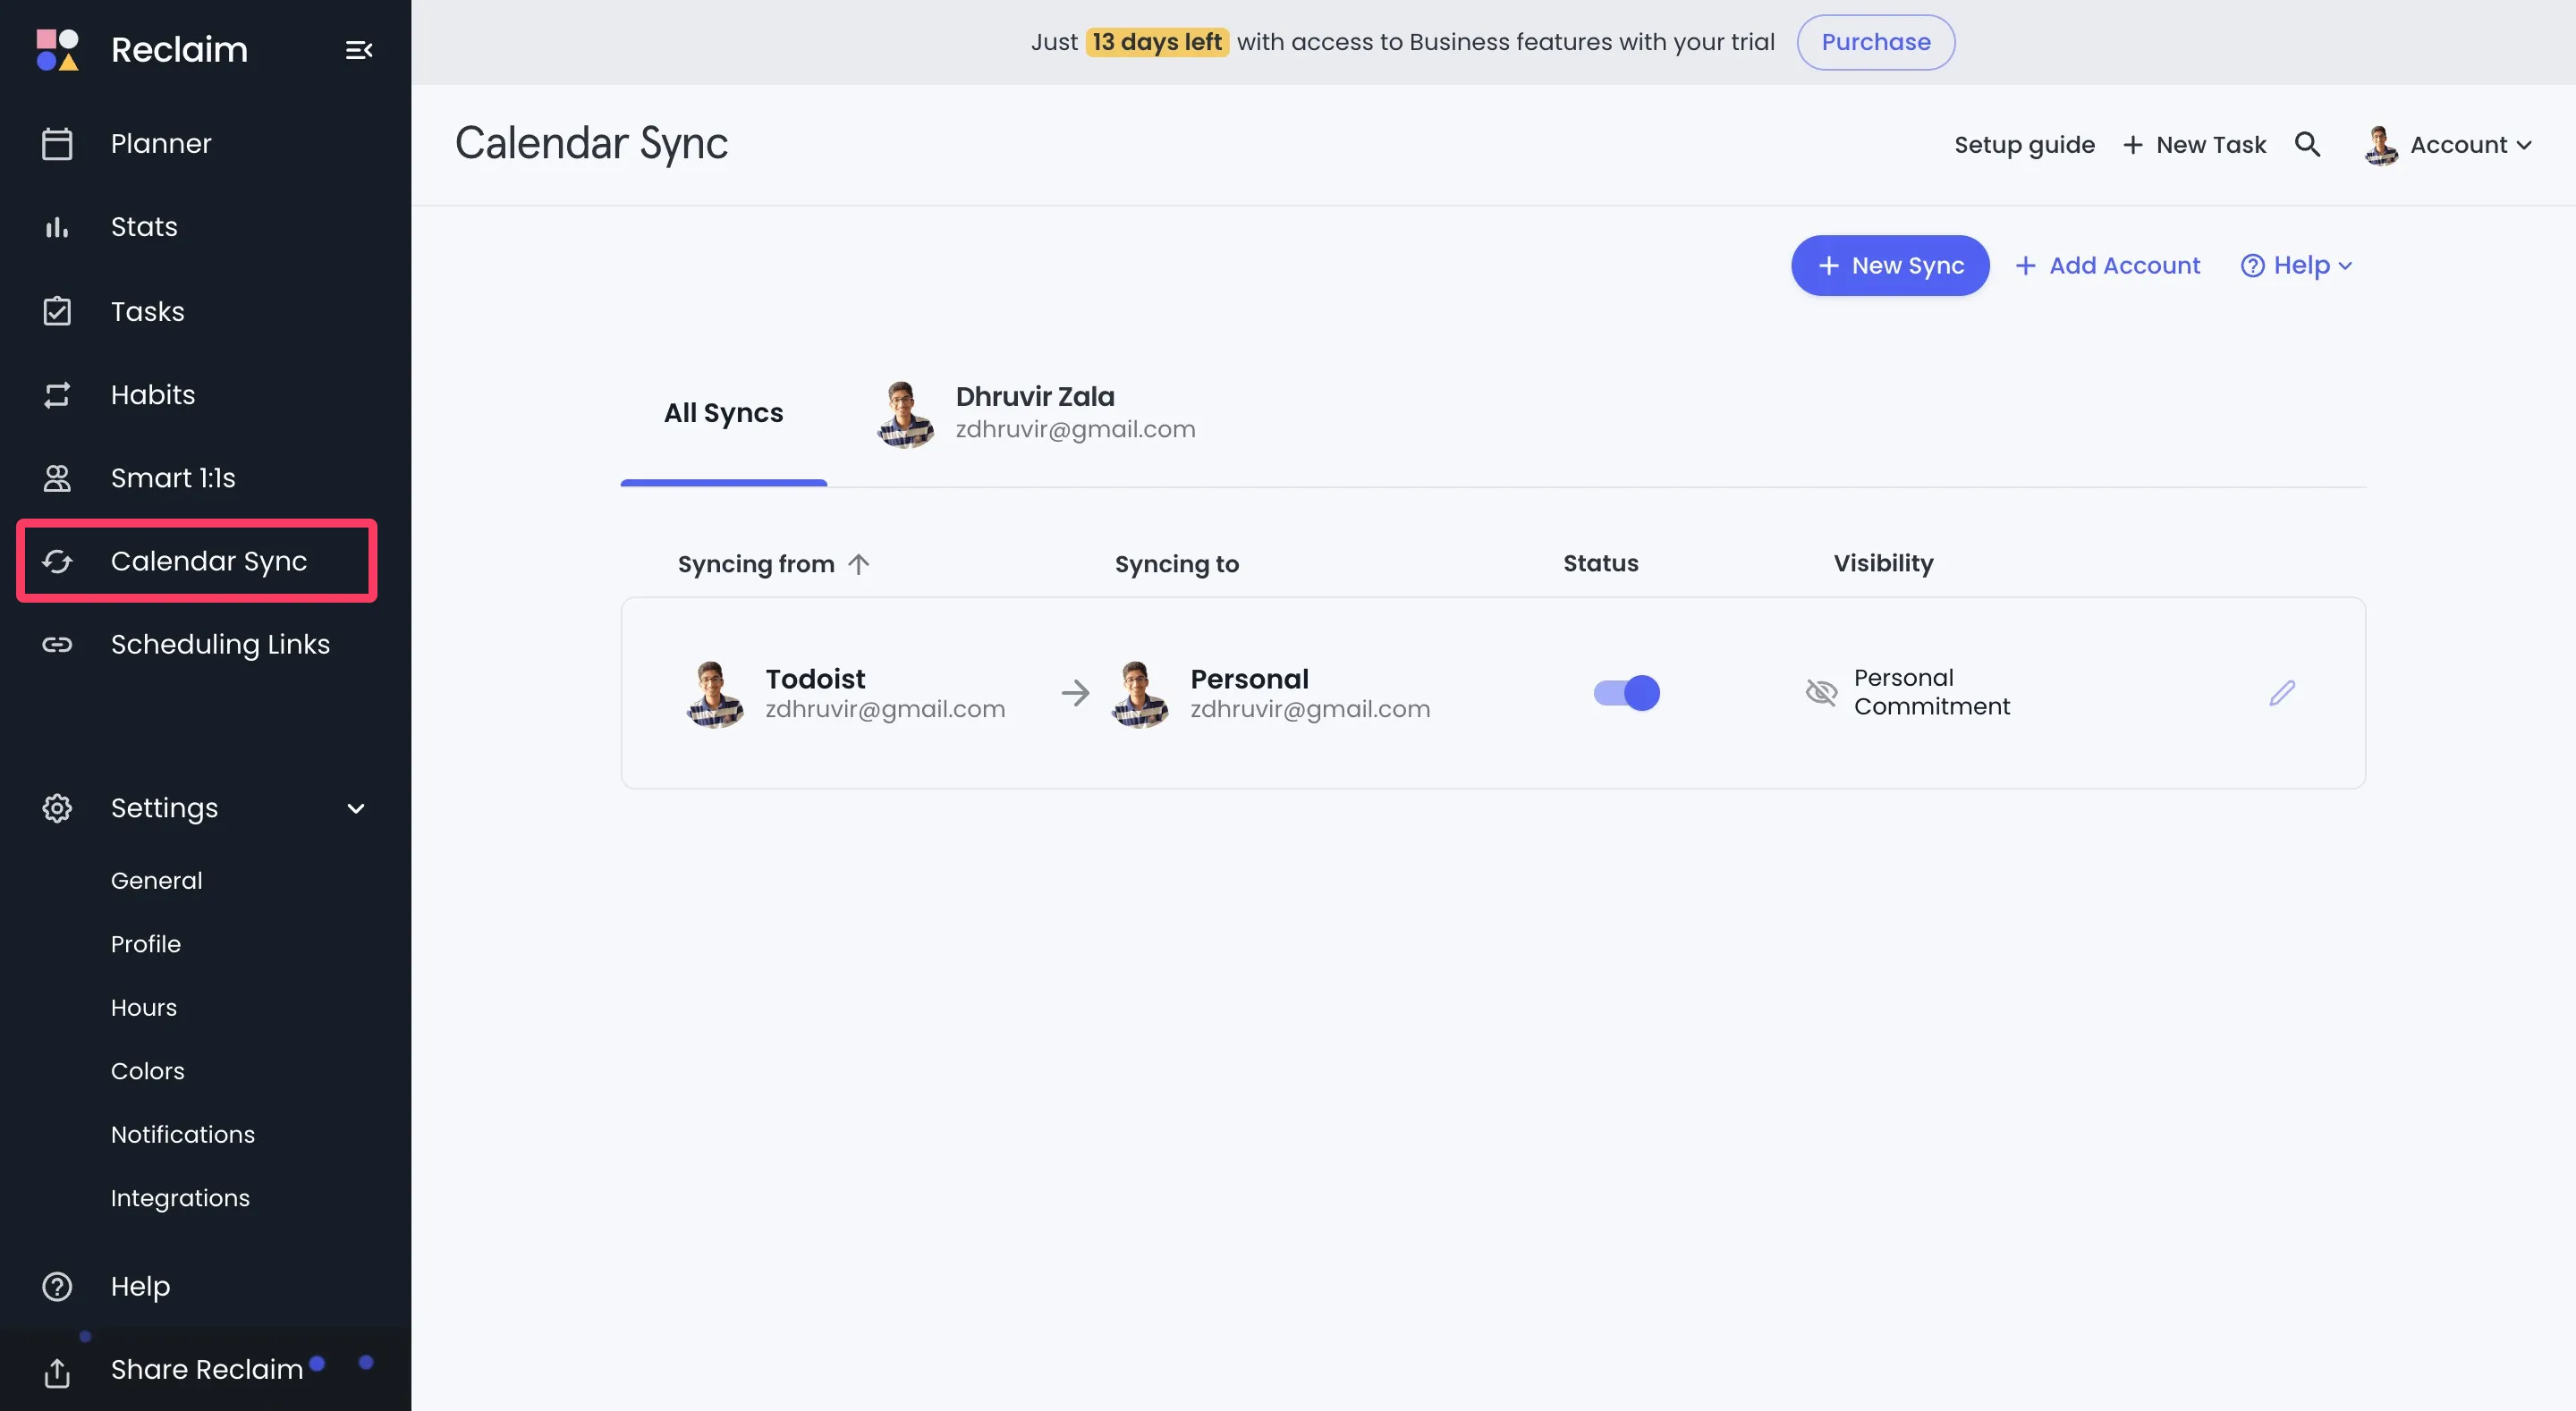
Task: Open Smart 1:1s people icon
Action: point(57,478)
